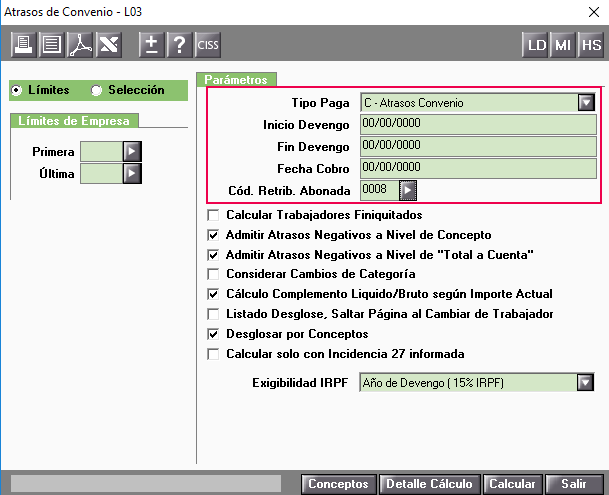Open lookup arrow next to Primera field

[x=132, y=151]
